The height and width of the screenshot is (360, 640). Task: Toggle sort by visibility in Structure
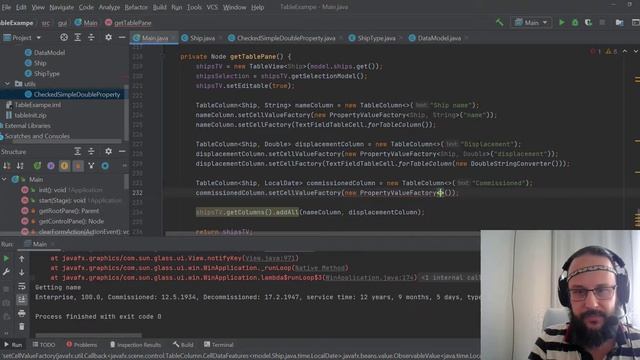pos(7,166)
